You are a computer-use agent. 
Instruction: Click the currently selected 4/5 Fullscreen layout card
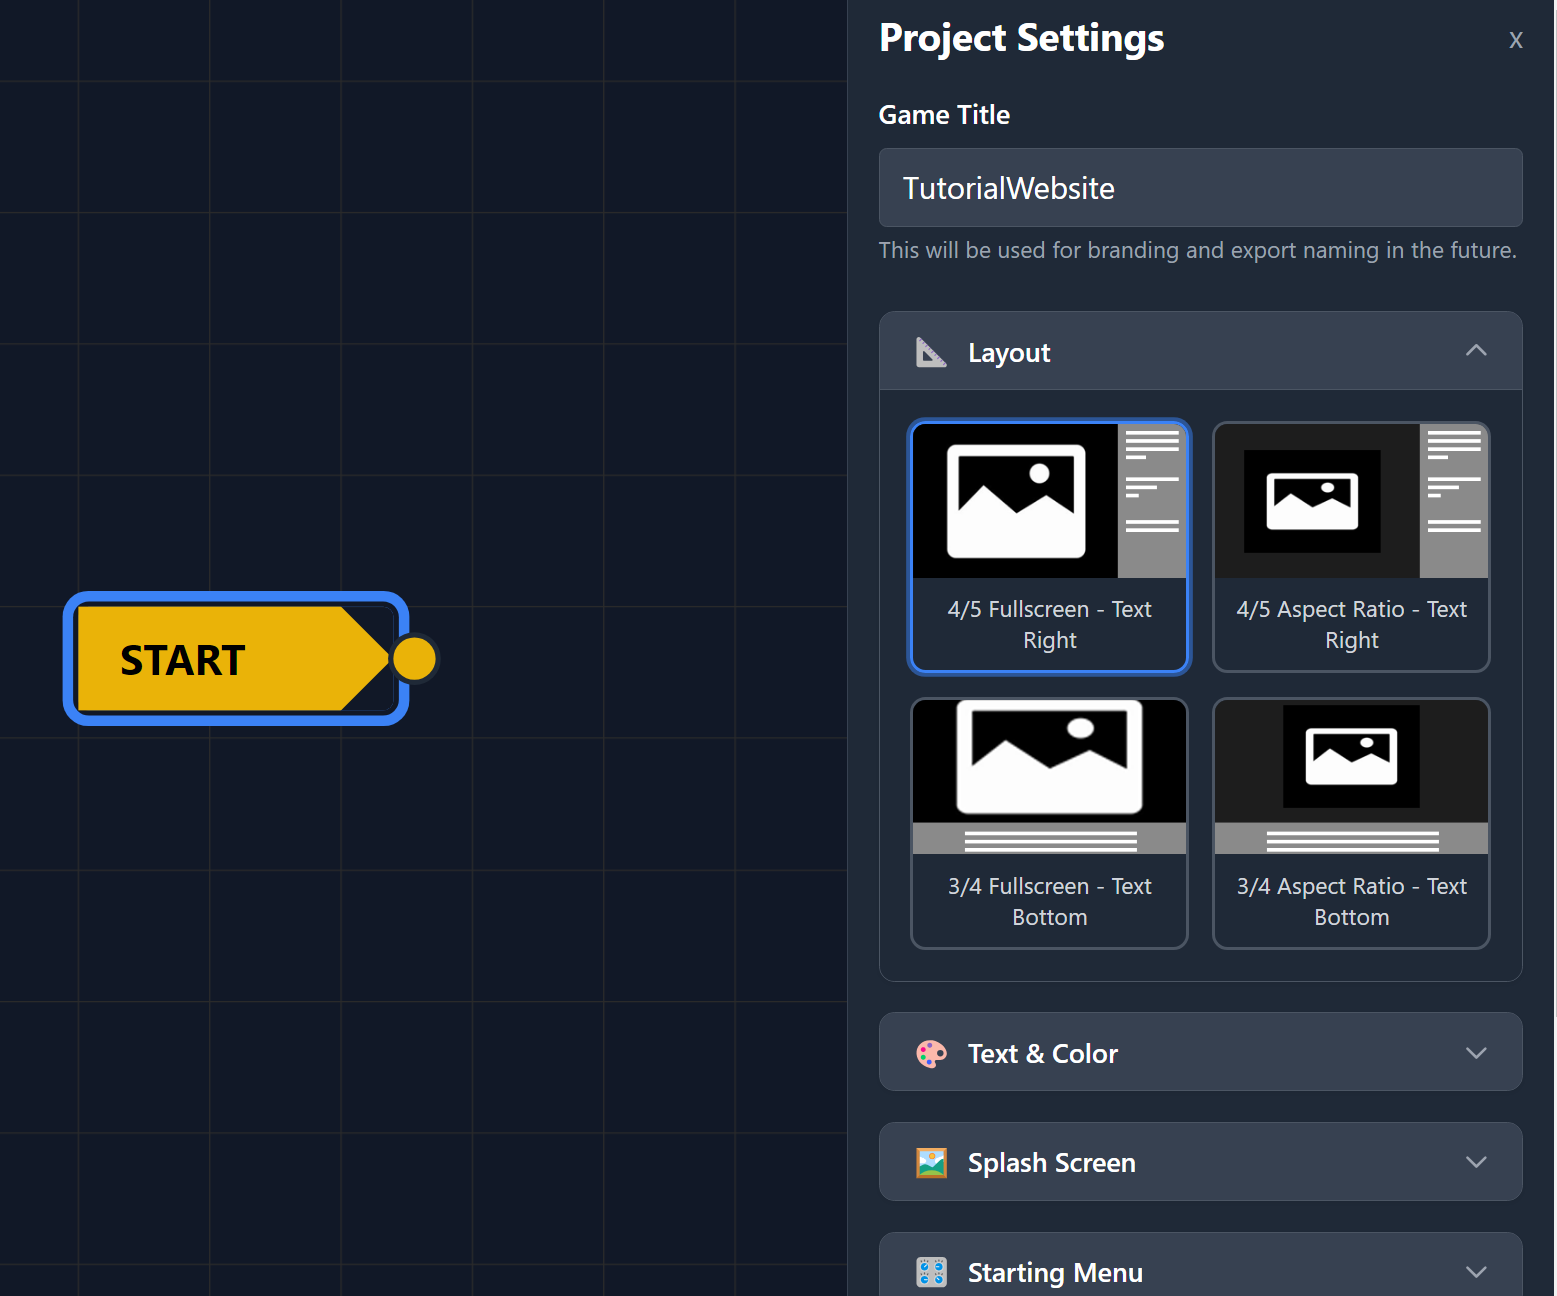(x=1048, y=547)
